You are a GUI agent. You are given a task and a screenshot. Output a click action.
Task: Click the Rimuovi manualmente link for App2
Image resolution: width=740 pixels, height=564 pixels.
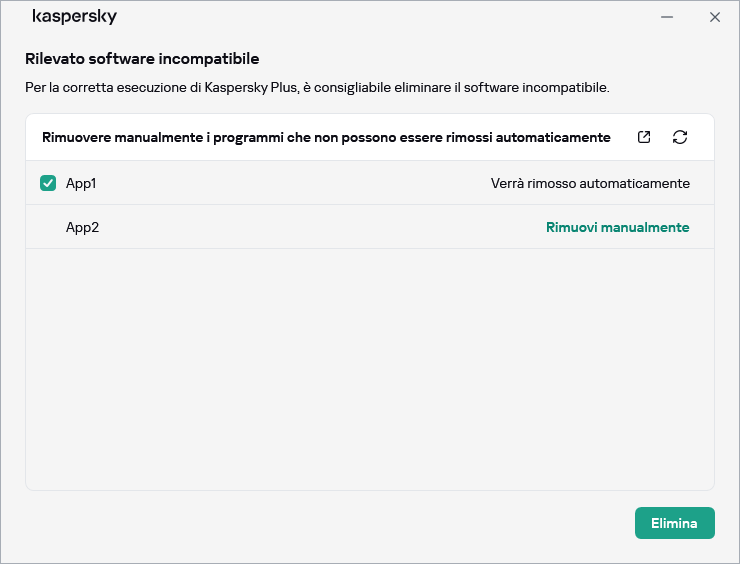tap(617, 227)
